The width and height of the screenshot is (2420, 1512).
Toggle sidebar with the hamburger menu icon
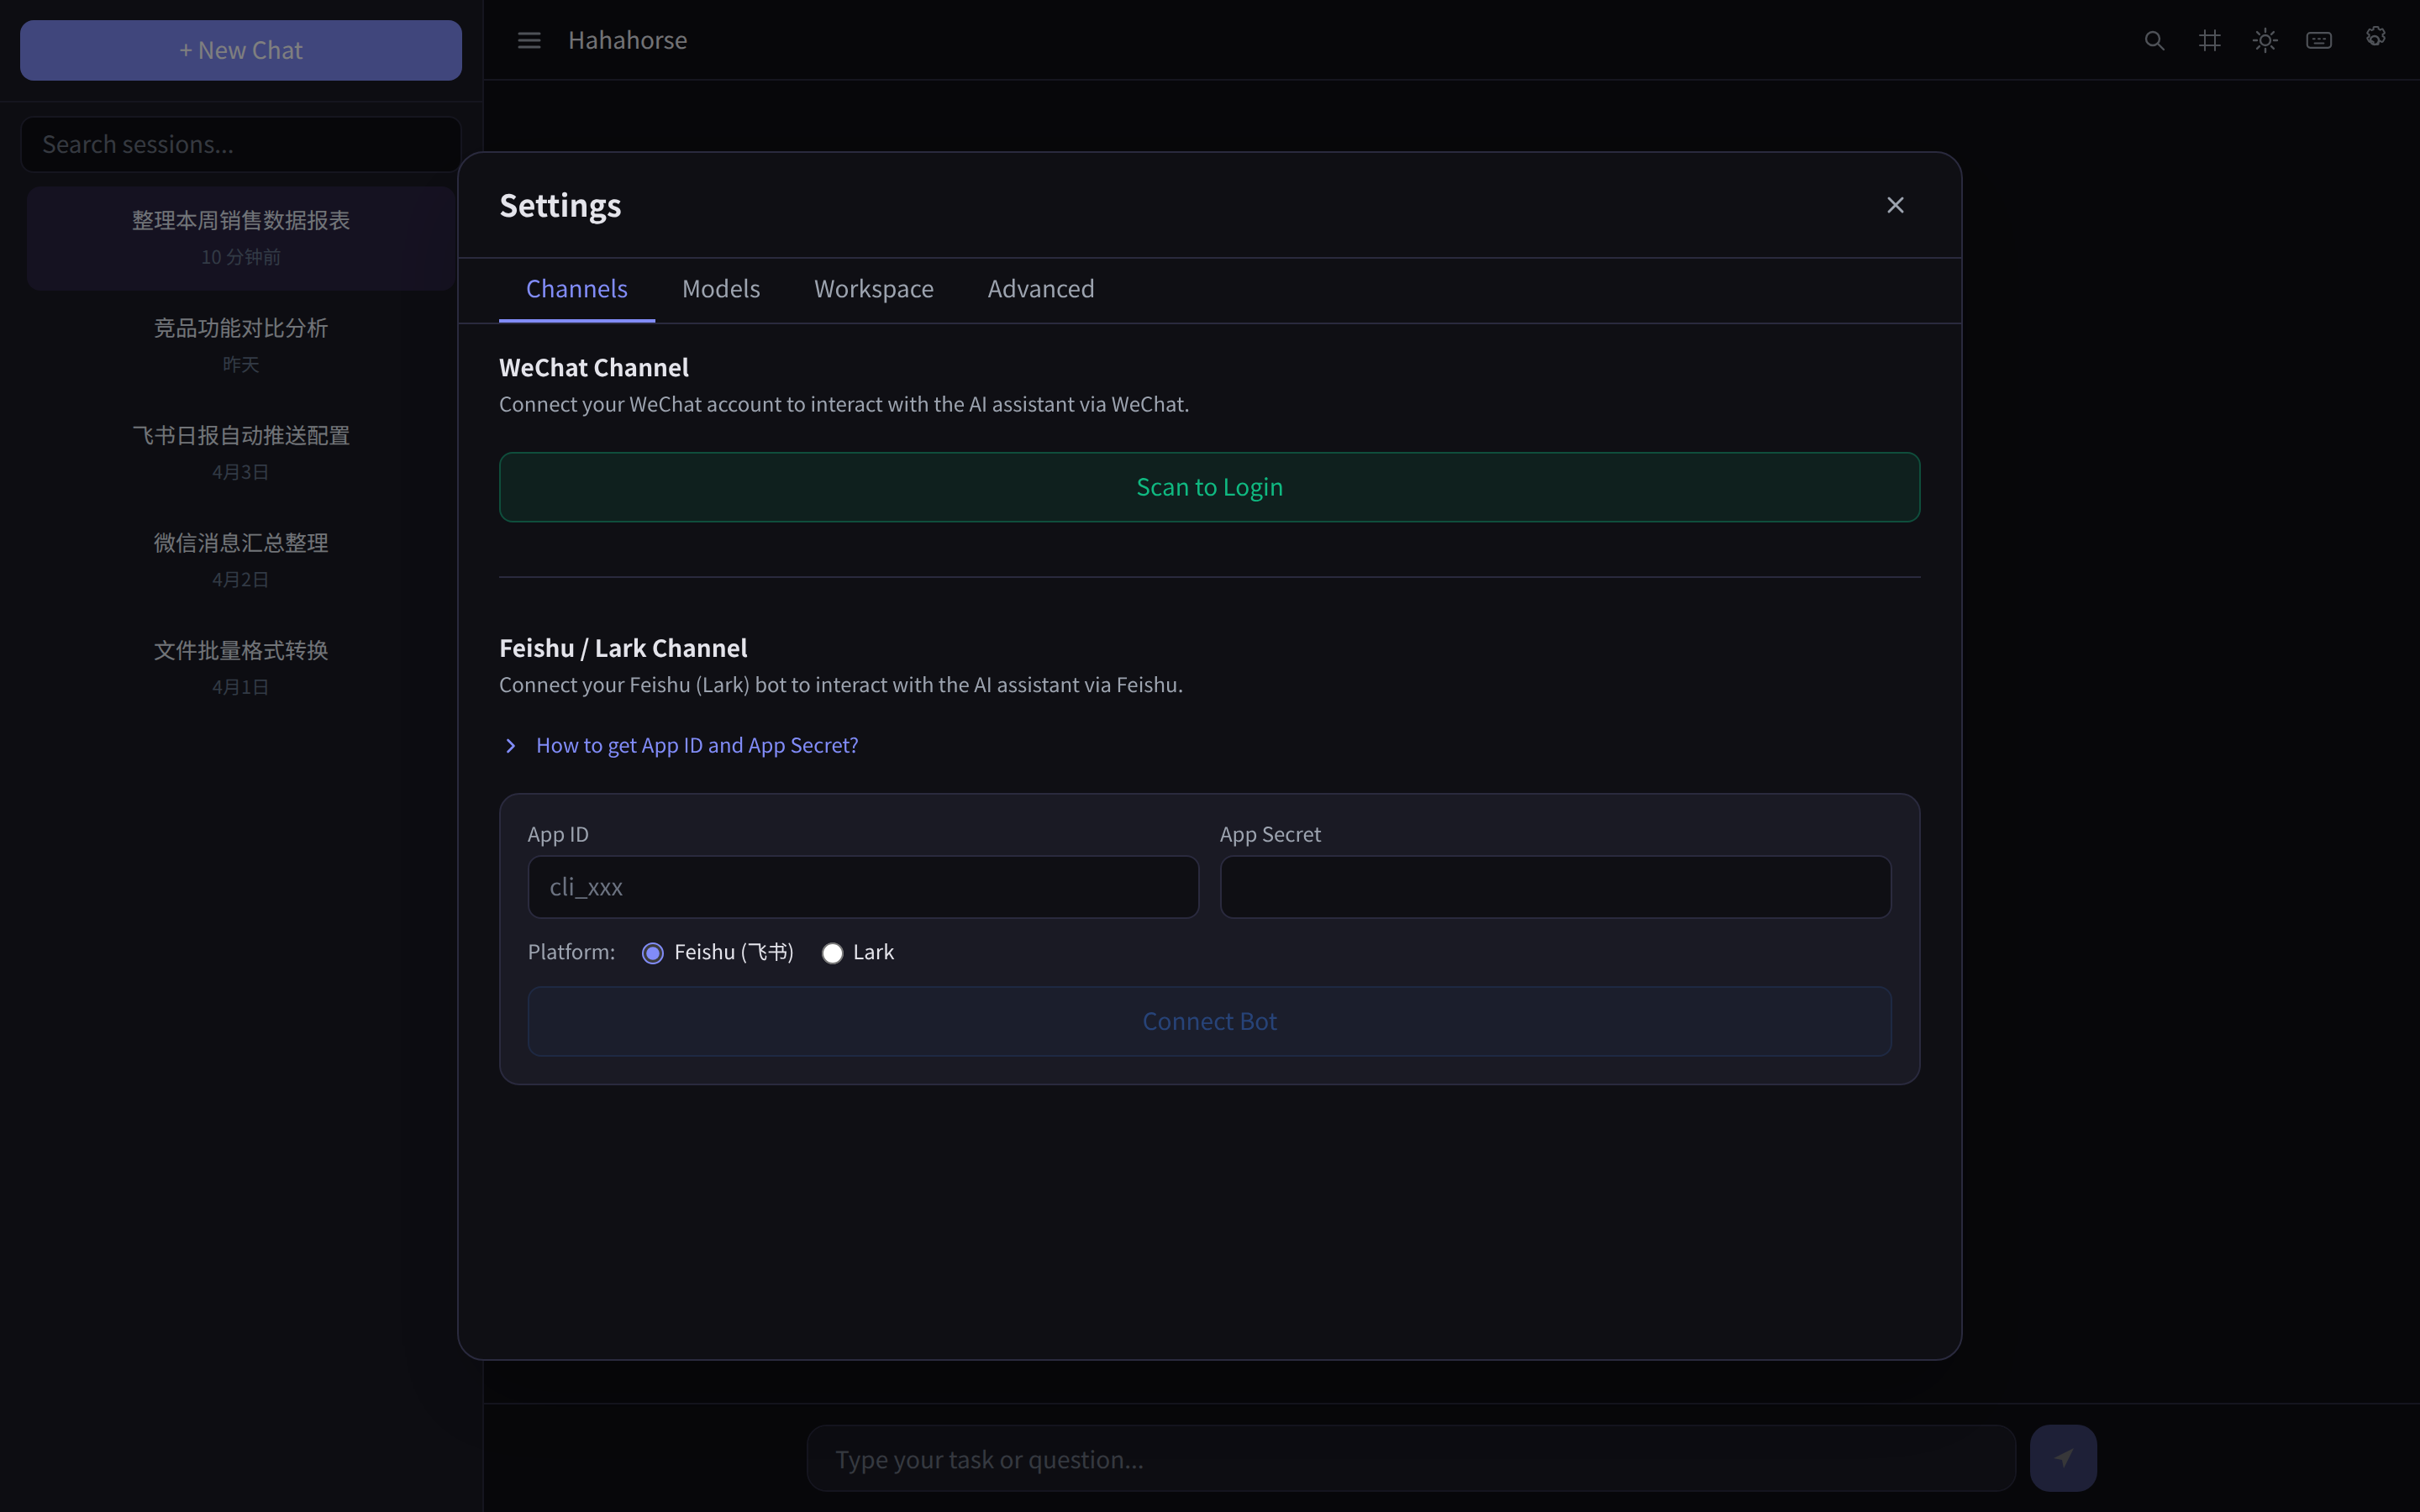[x=529, y=41]
